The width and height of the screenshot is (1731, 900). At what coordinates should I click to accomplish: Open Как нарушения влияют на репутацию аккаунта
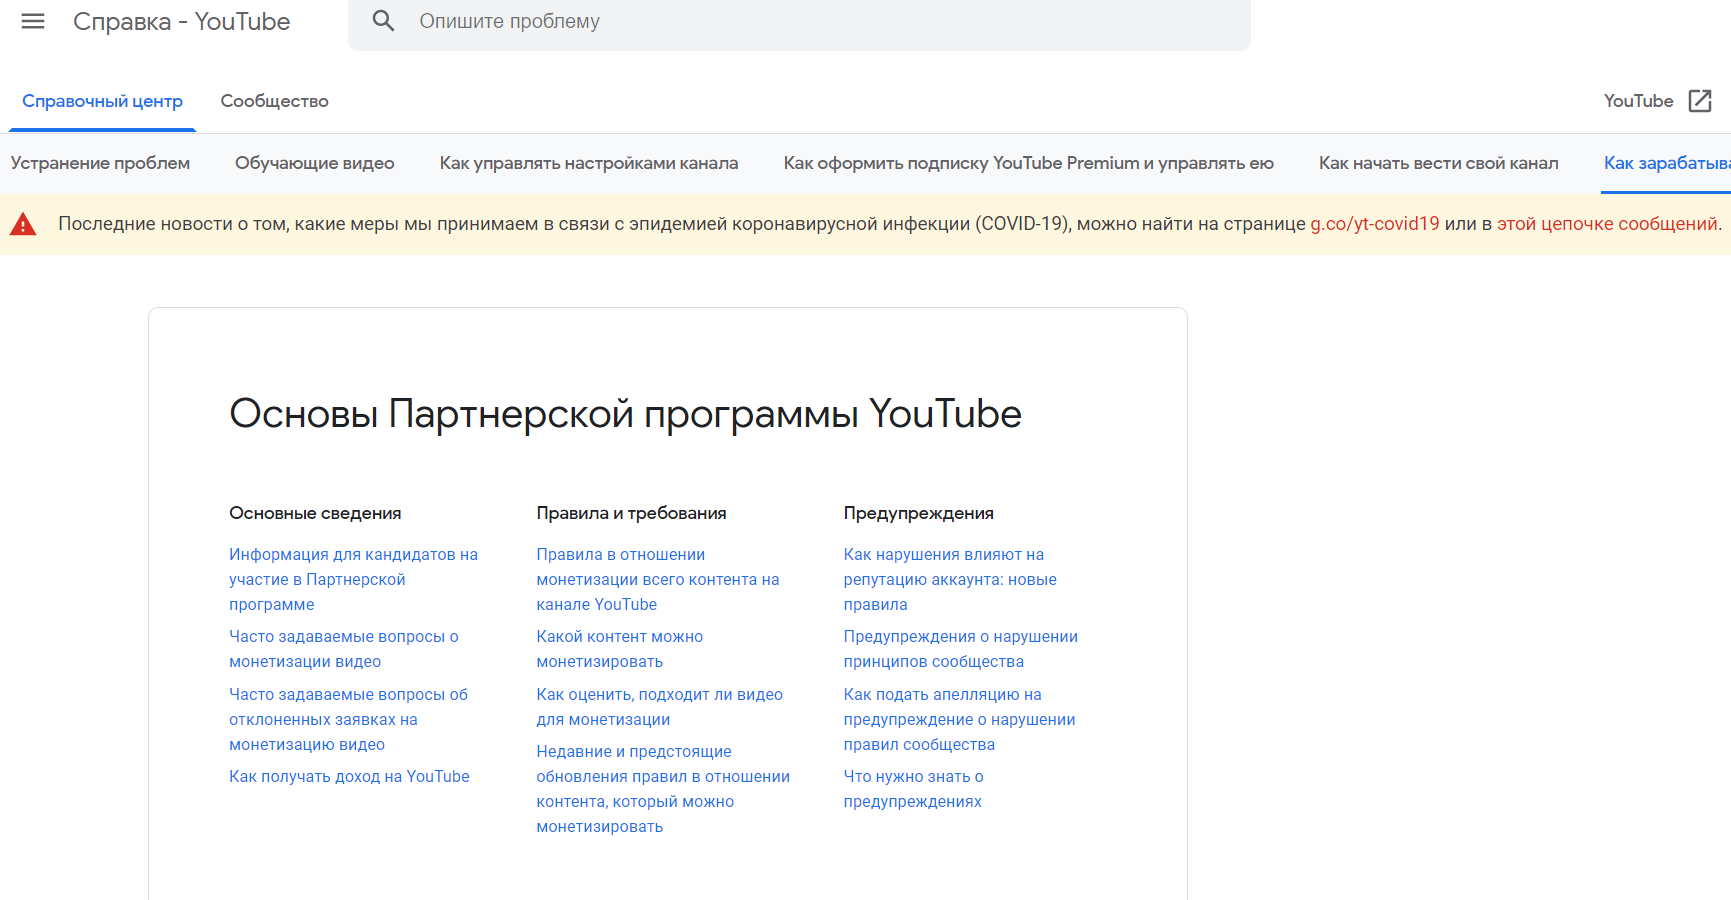(x=950, y=580)
